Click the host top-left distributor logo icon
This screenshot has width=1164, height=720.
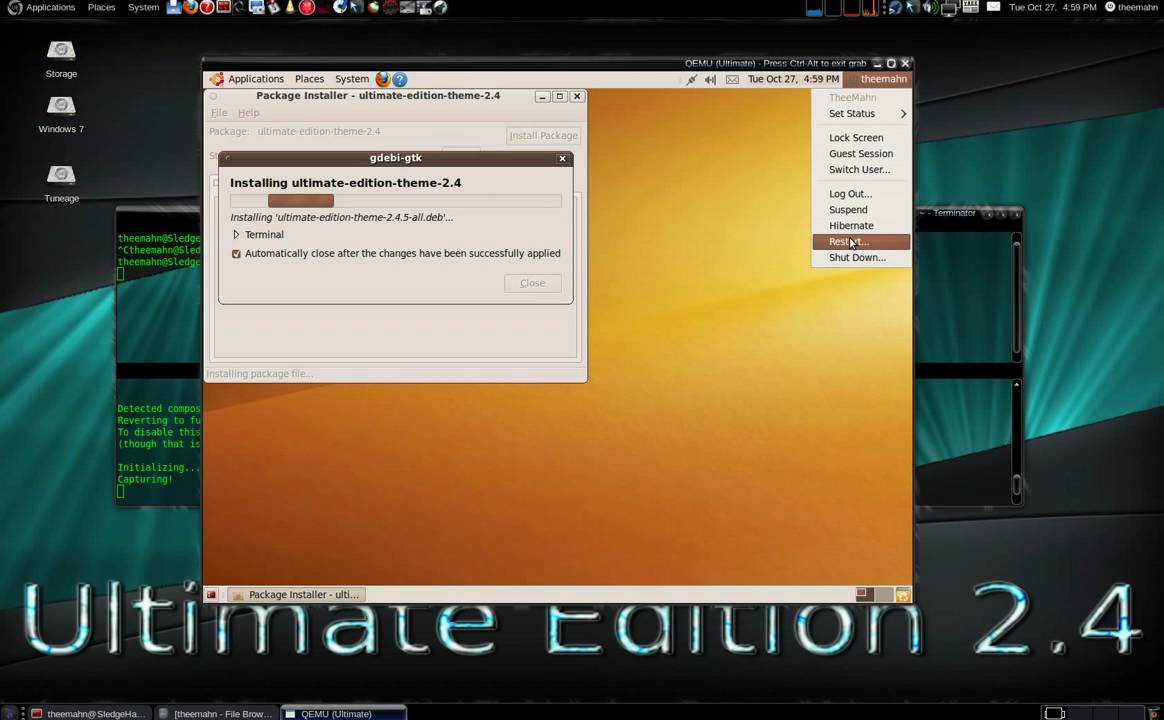pos(14,7)
